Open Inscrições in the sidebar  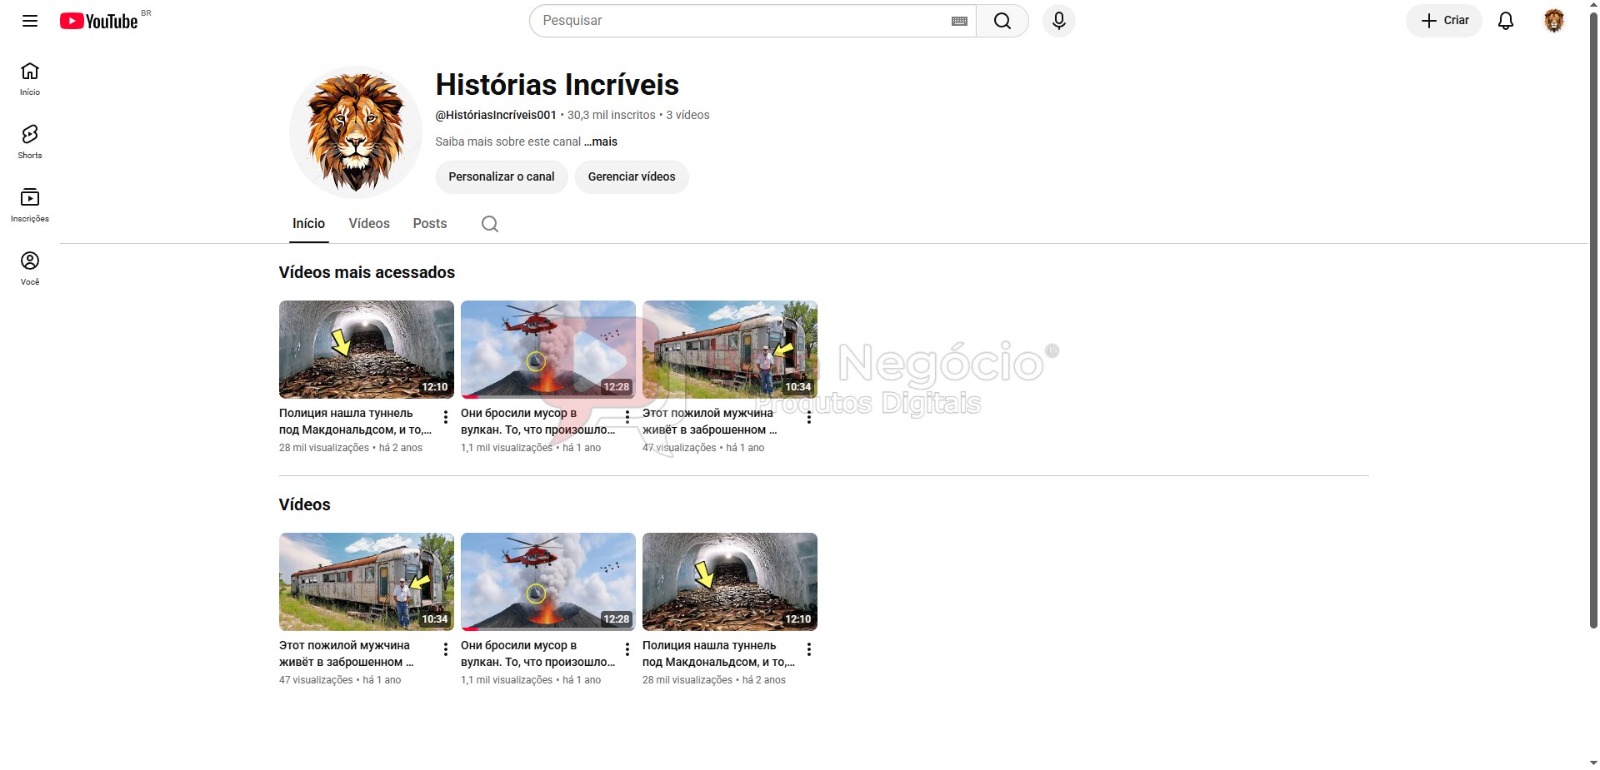click(x=30, y=205)
